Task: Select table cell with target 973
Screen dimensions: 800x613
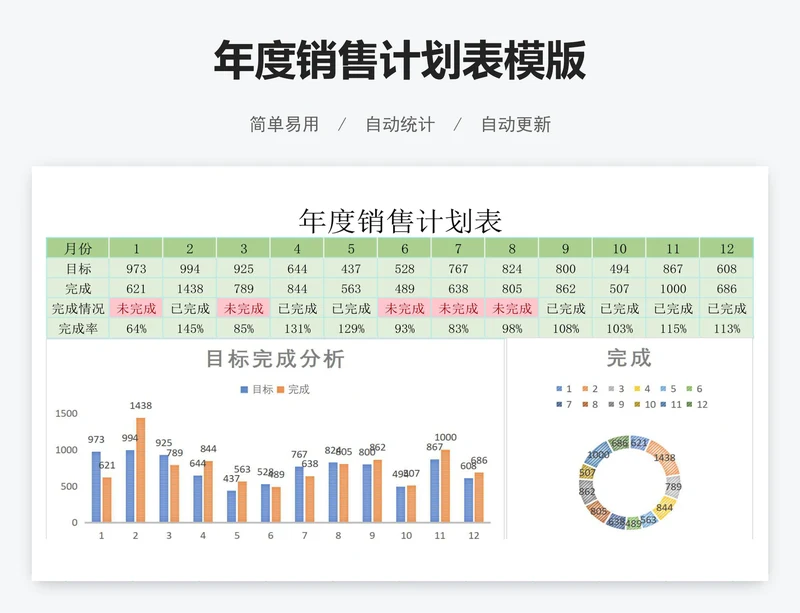Action: point(136,268)
